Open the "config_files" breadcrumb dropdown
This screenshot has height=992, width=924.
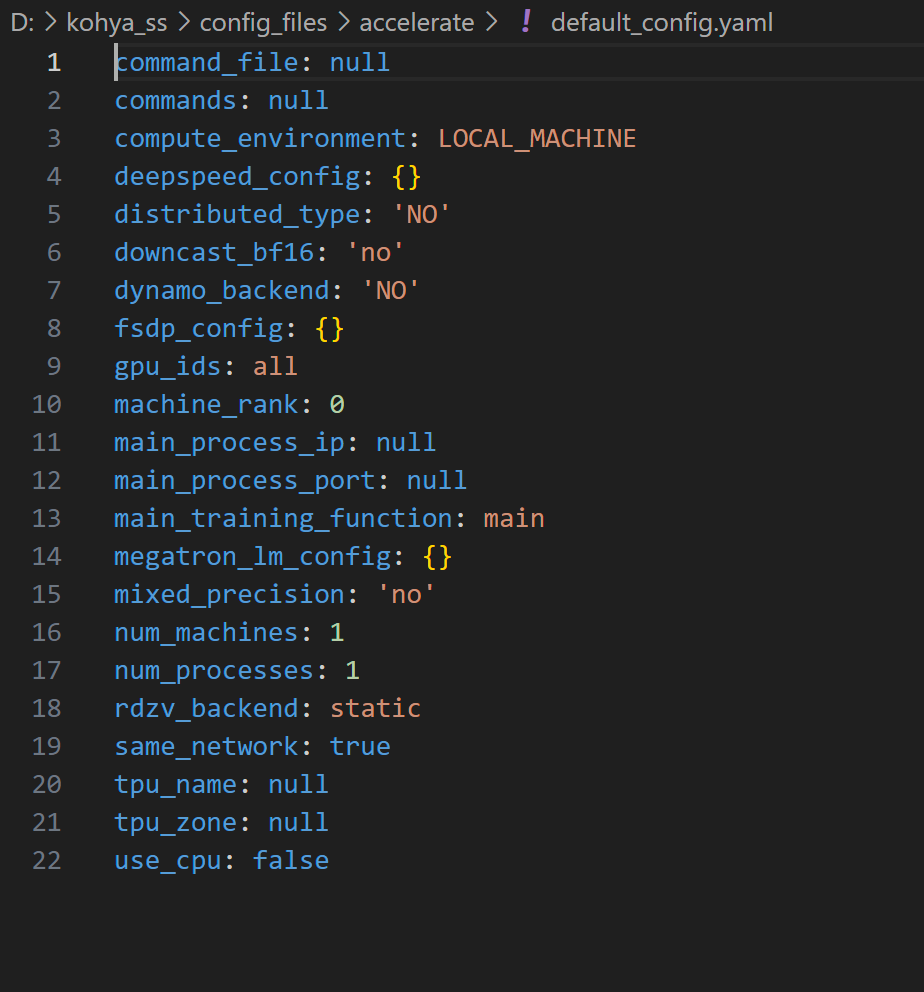[262, 22]
